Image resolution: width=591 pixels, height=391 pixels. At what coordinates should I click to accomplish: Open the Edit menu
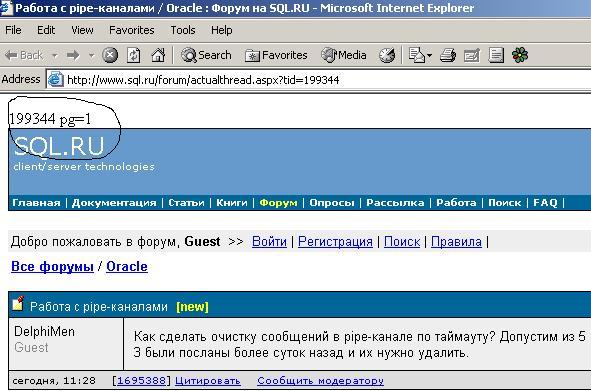46,30
